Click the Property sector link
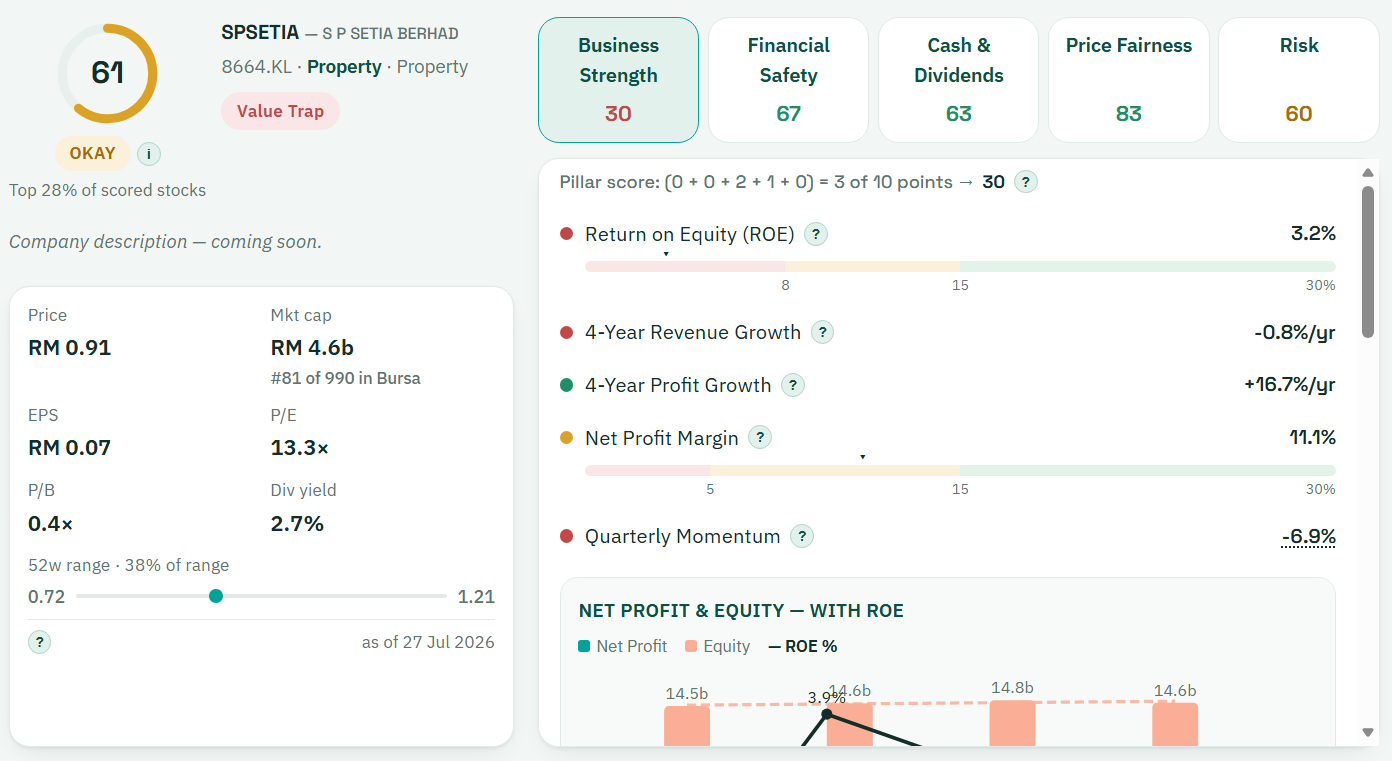The image size is (1392, 761). 344,67
